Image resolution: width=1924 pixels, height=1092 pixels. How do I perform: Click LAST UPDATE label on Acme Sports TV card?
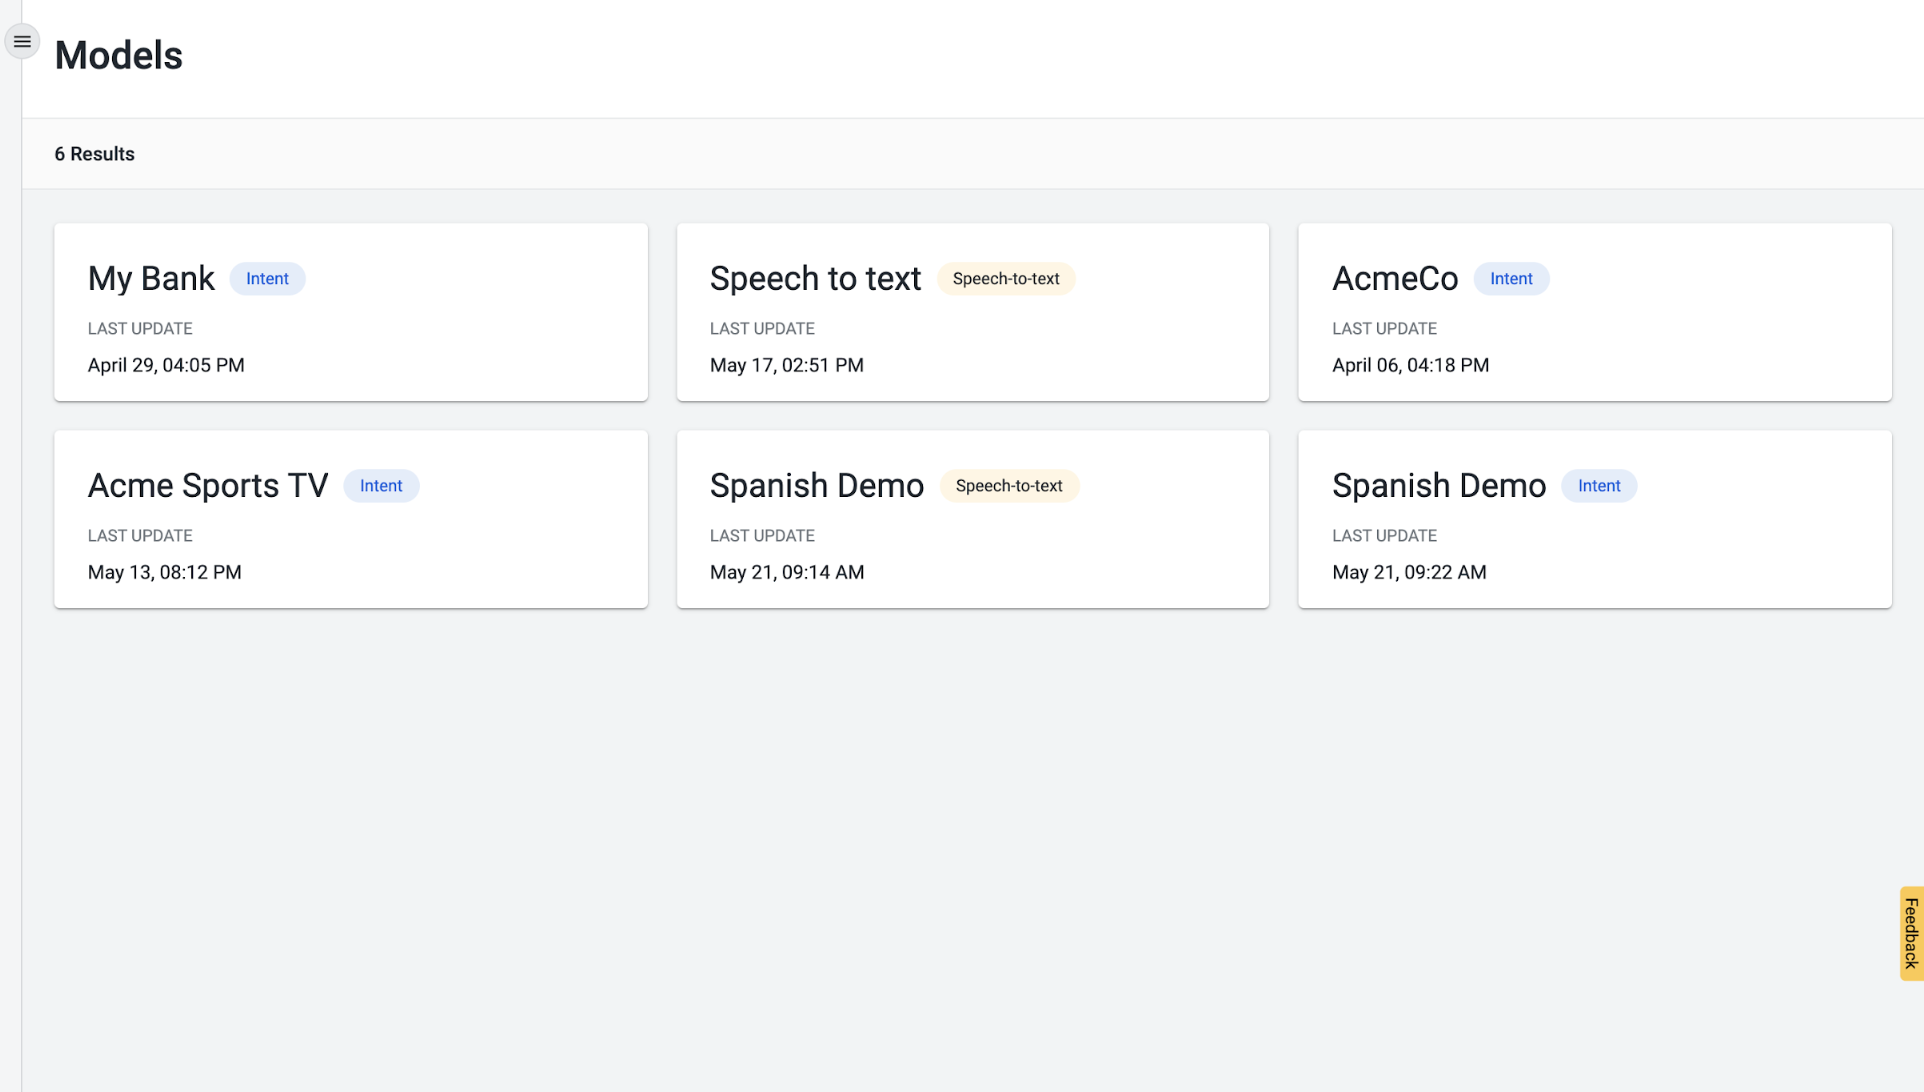pyautogui.click(x=140, y=536)
